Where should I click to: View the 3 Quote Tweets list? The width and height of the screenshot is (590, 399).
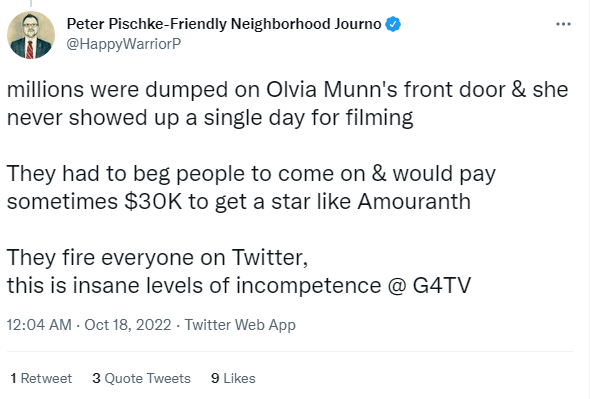point(141,378)
